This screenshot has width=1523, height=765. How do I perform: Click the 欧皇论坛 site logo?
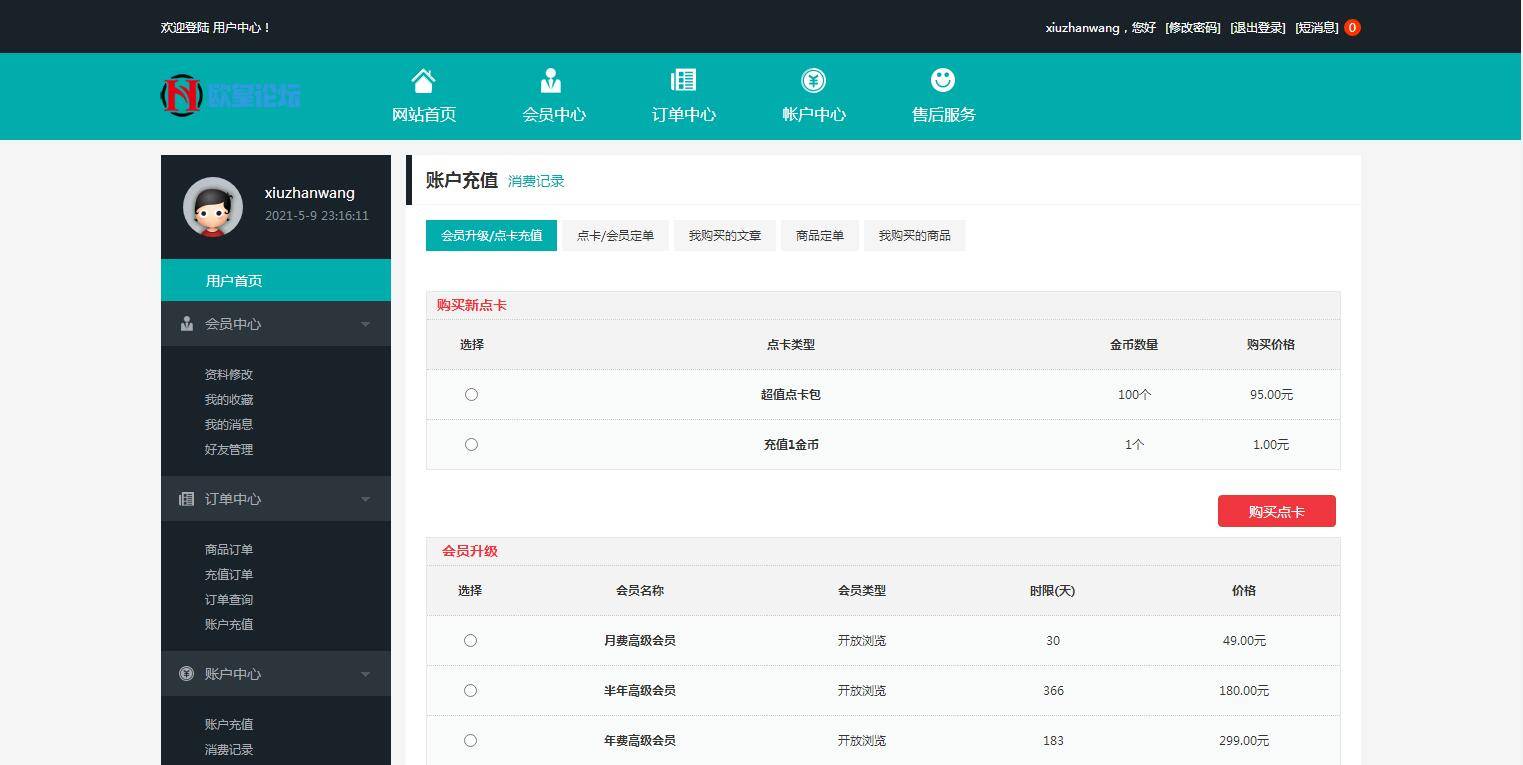point(230,95)
